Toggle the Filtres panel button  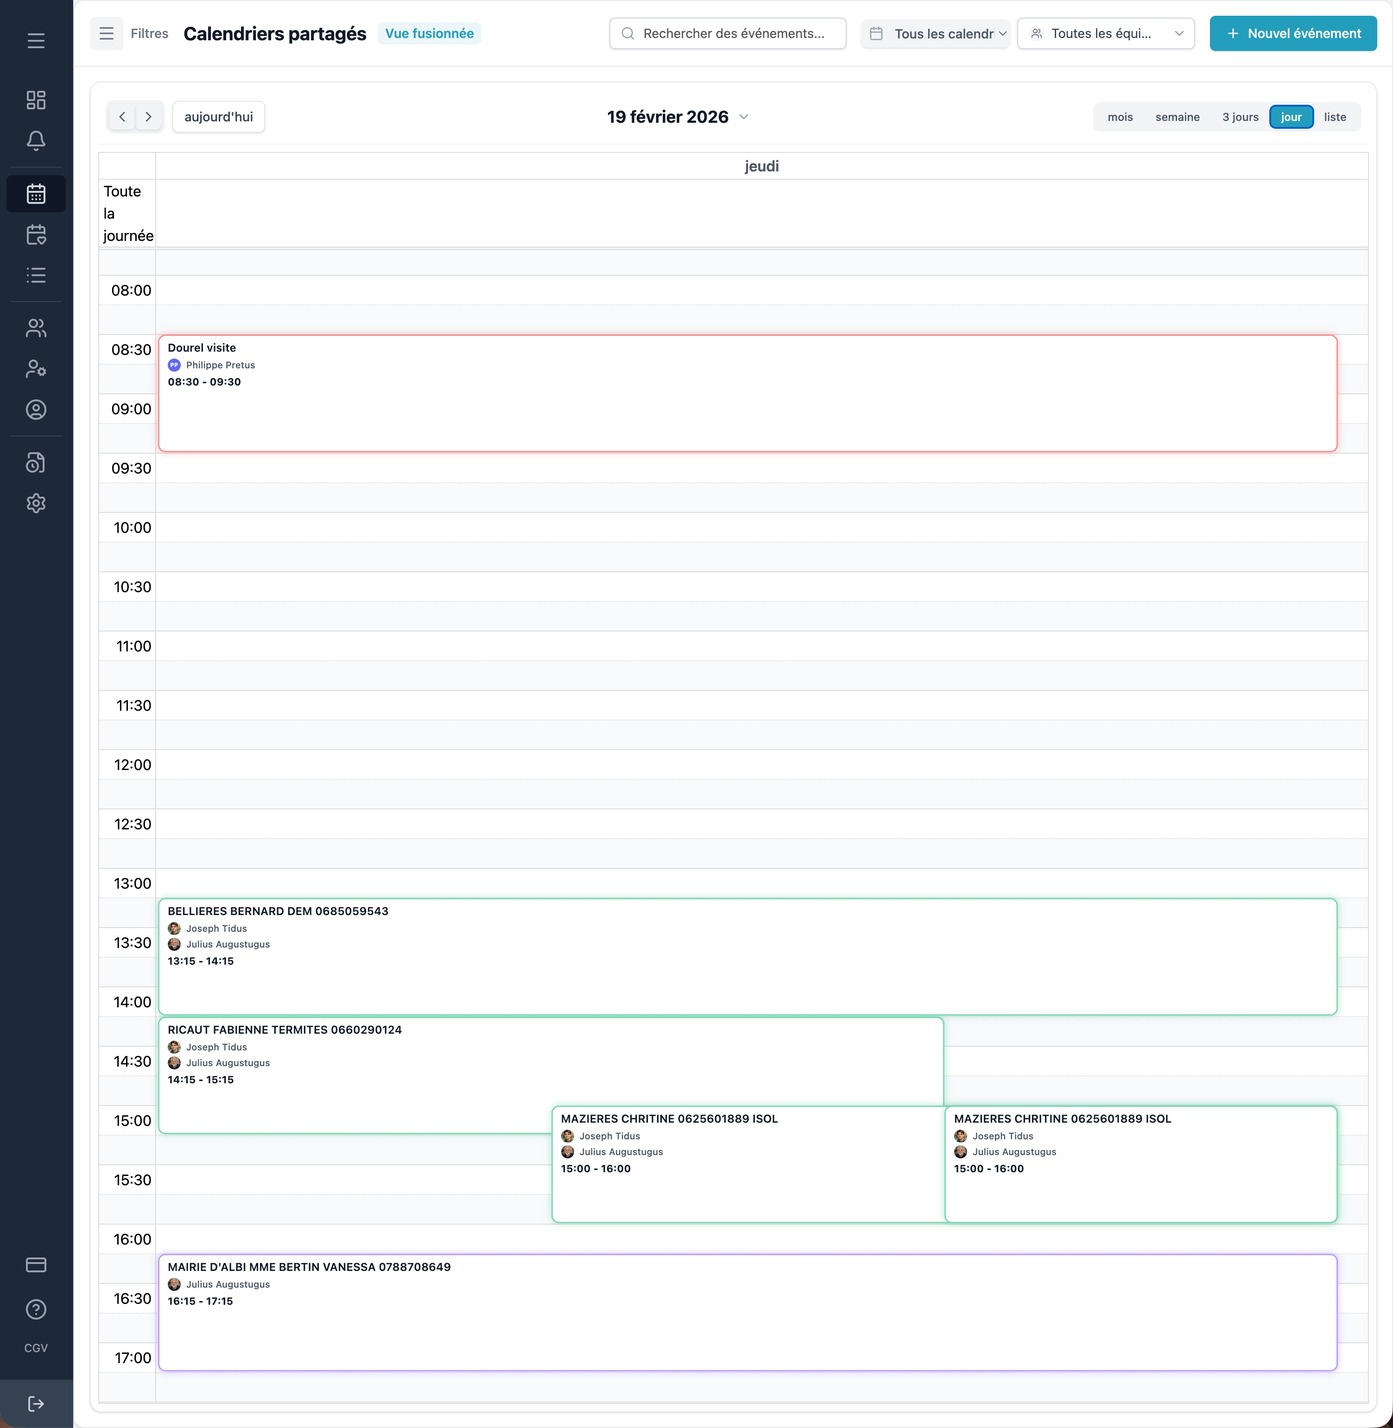point(107,34)
